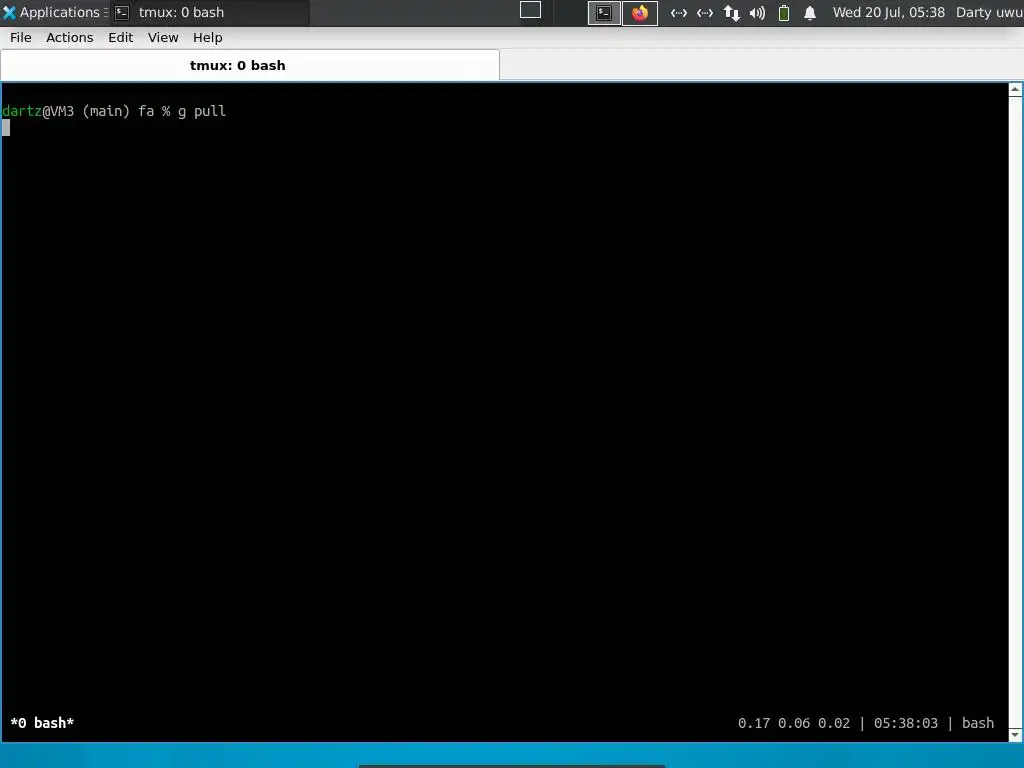Click the scrollbar down arrow
Screen dimensions: 1024x768
coord(1016,735)
